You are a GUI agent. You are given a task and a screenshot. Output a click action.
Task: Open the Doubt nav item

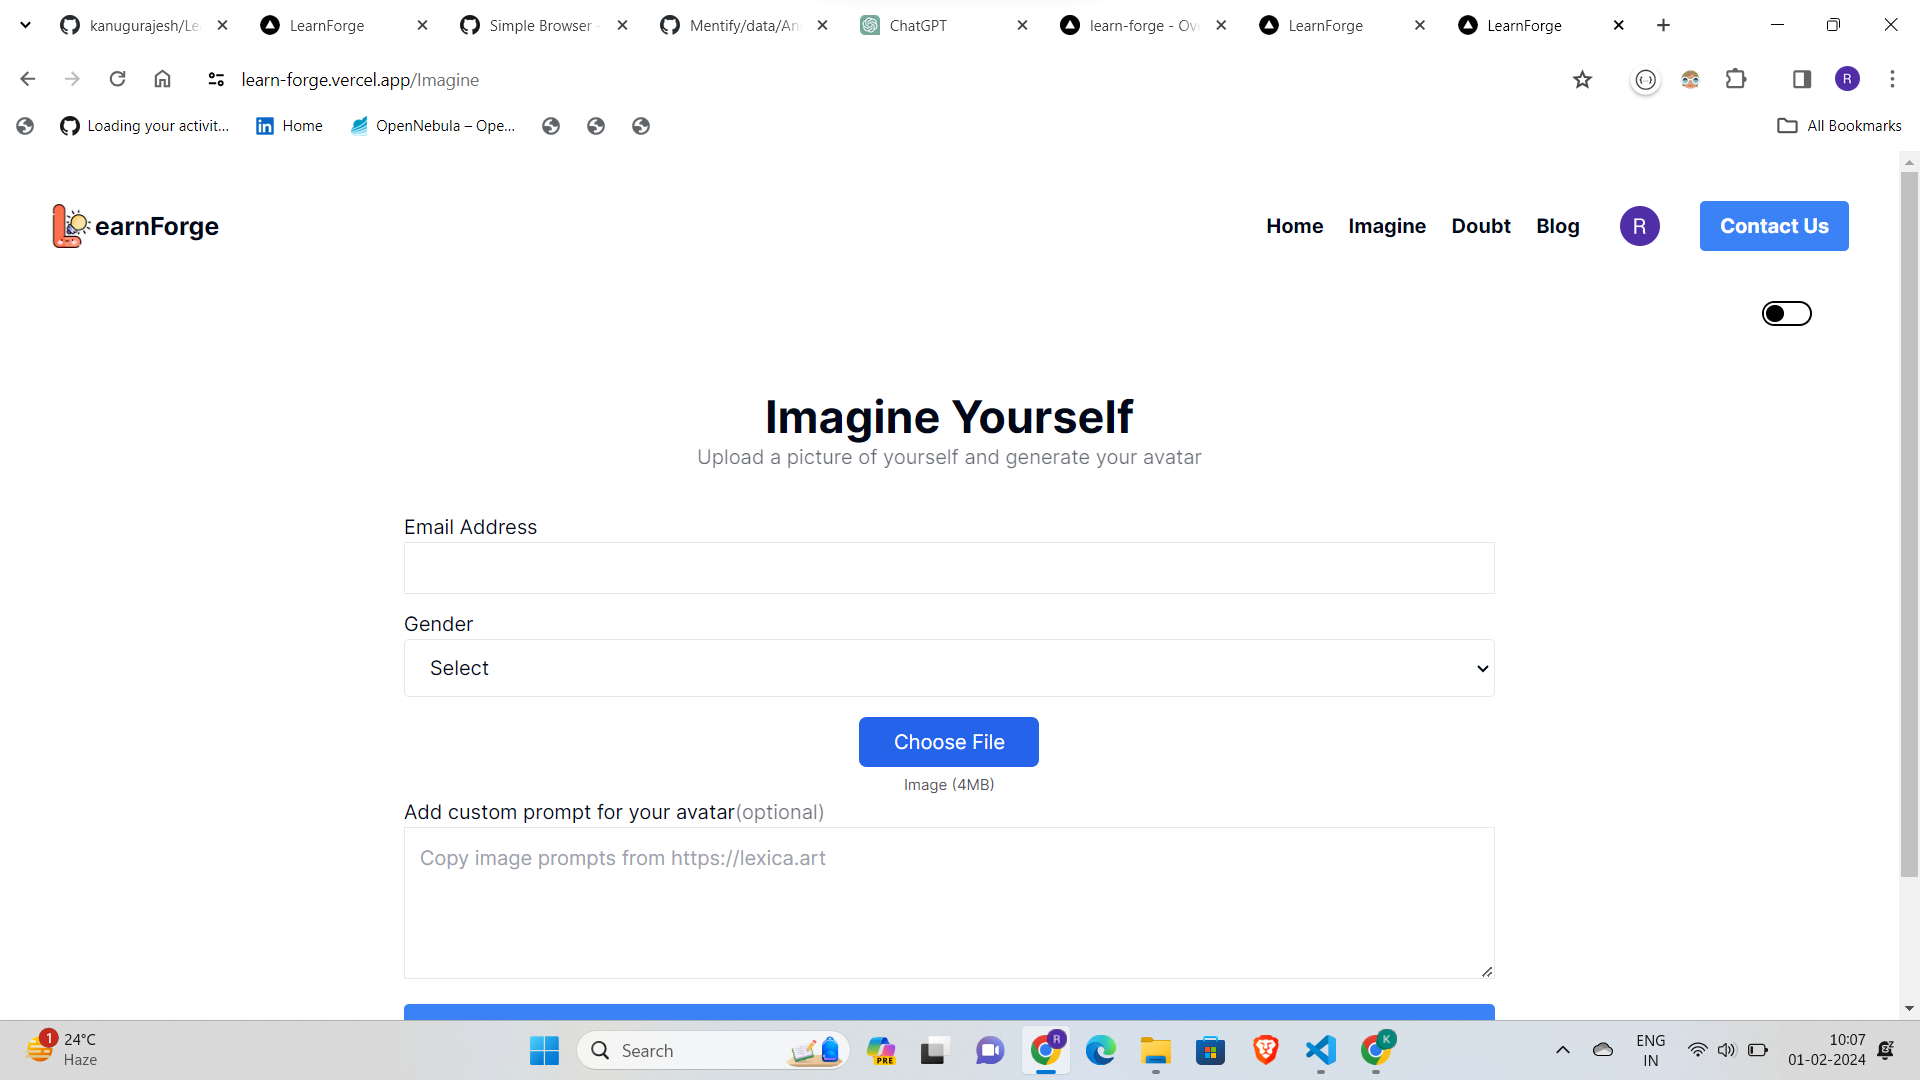click(x=1480, y=226)
